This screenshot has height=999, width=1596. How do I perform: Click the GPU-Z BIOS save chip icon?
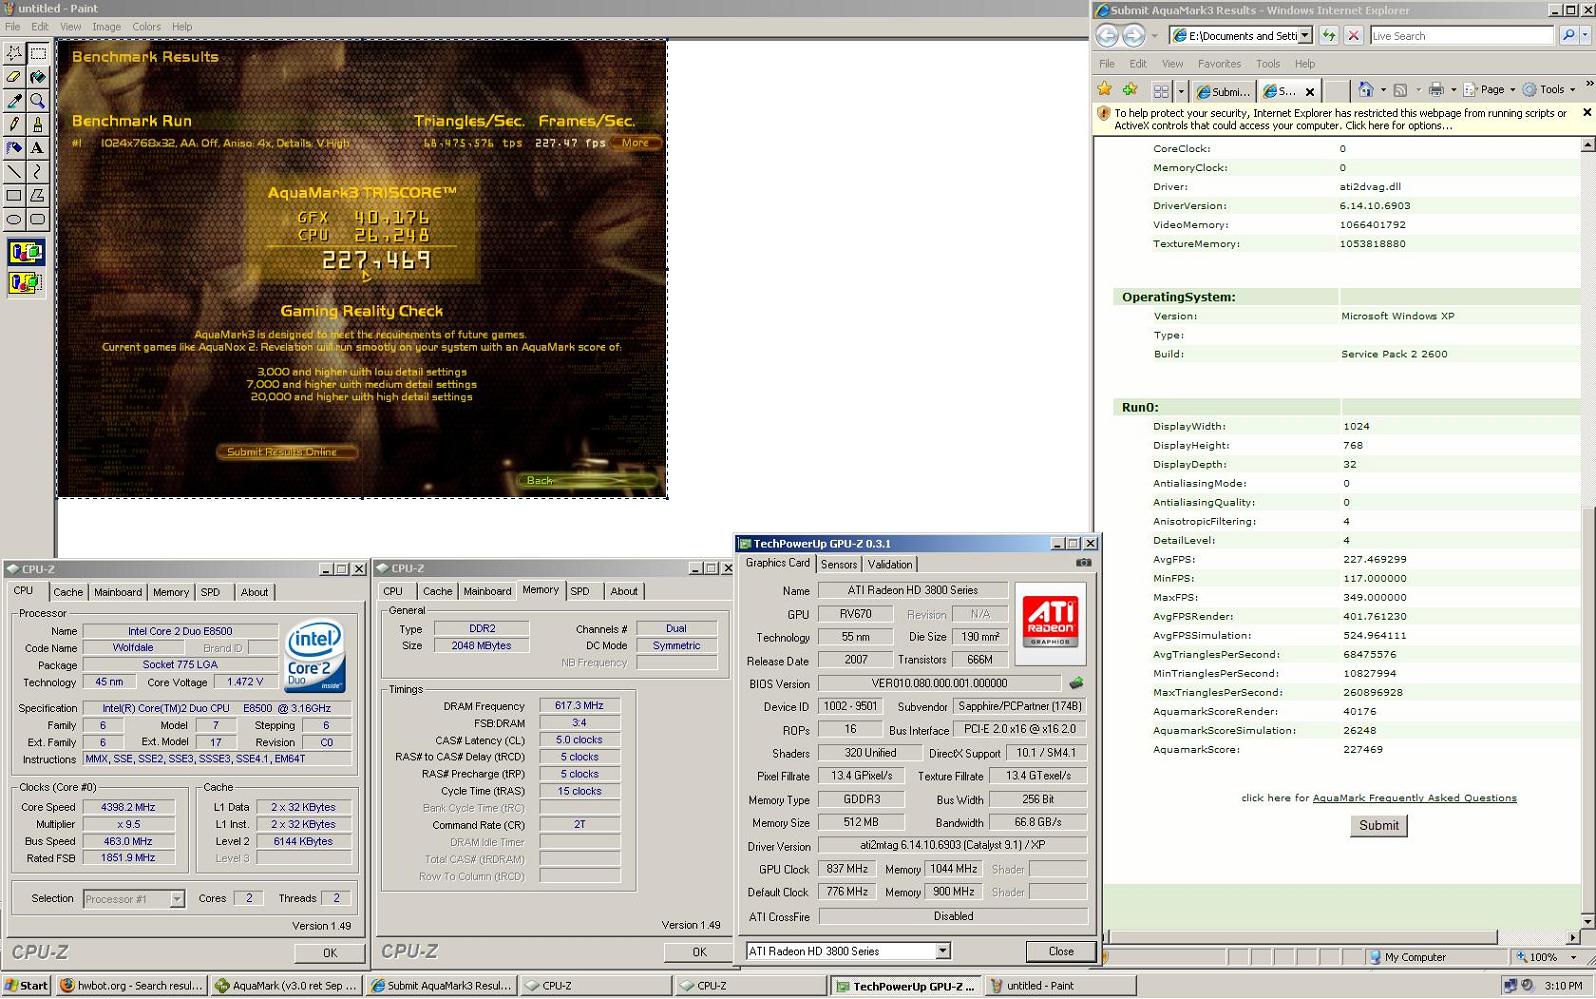pos(1076,684)
